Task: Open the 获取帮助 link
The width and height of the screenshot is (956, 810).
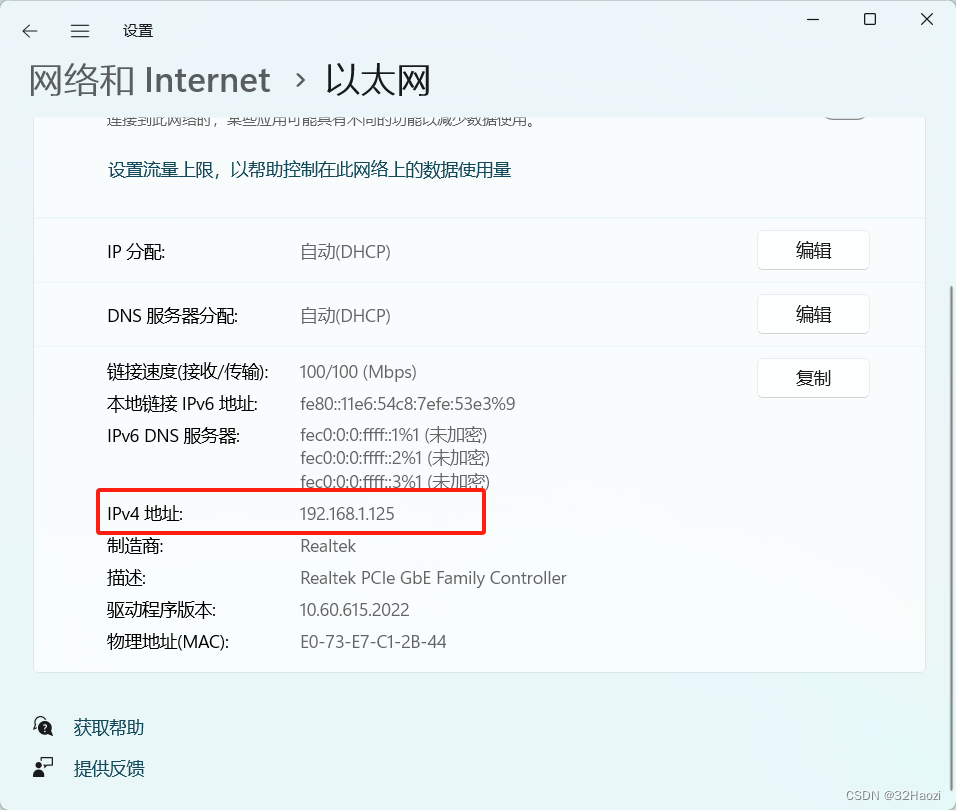Action: (x=108, y=727)
